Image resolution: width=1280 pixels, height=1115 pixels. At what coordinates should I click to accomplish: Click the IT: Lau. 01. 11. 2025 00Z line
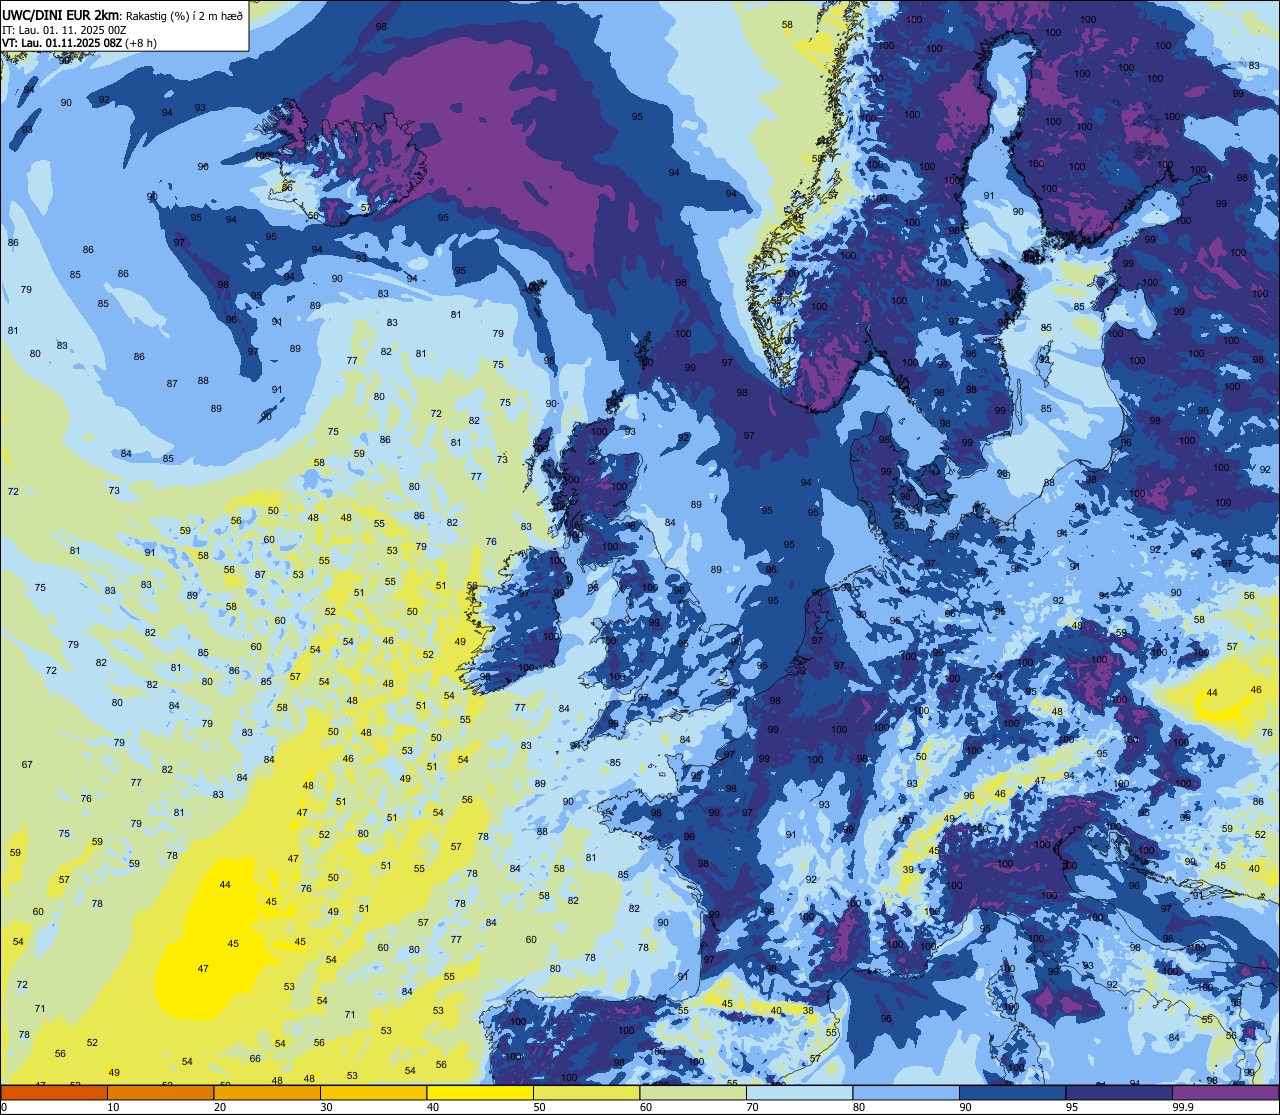[x=65, y=29]
